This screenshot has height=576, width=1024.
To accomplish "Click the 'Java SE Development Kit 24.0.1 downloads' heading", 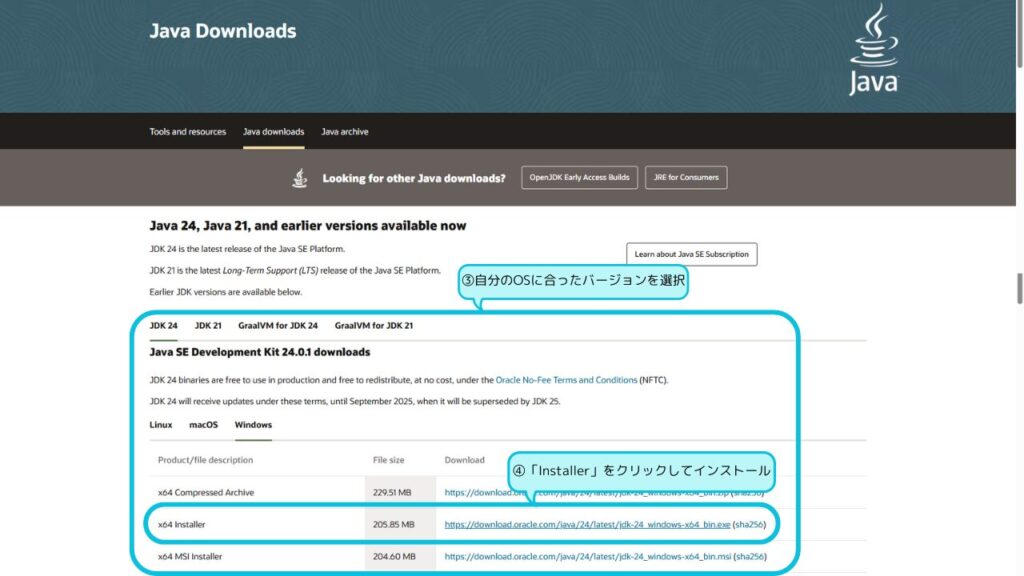I will [x=260, y=352].
